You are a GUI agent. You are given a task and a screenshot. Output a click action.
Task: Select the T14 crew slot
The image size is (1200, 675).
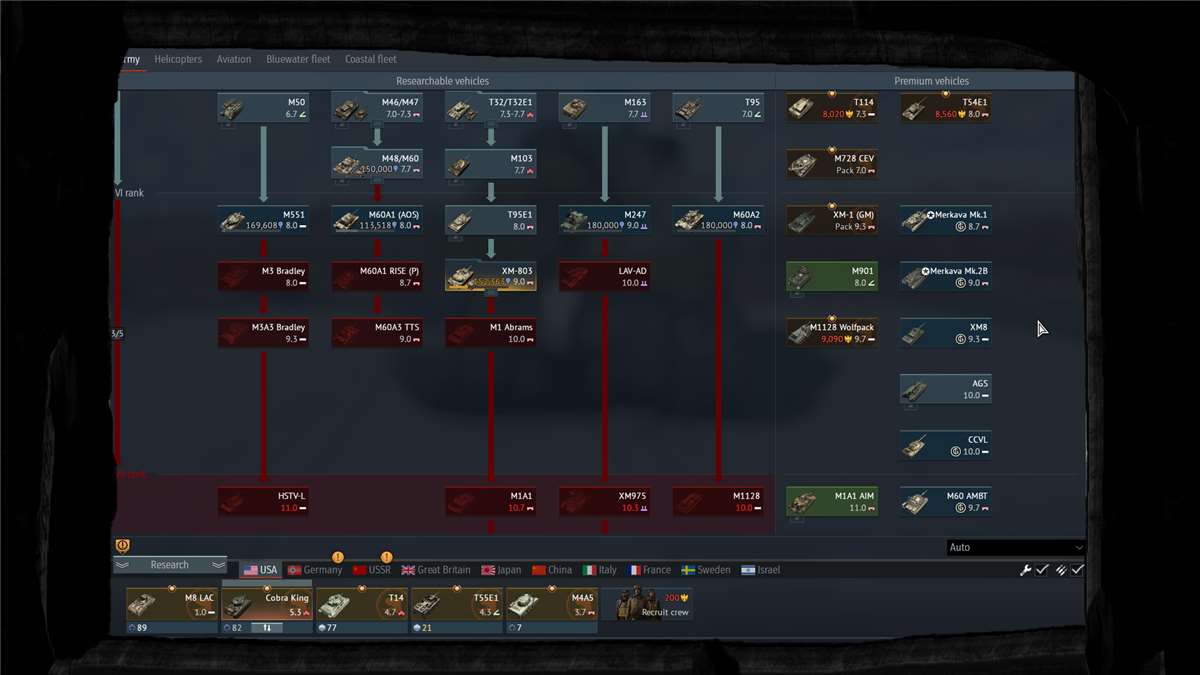[362, 604]
